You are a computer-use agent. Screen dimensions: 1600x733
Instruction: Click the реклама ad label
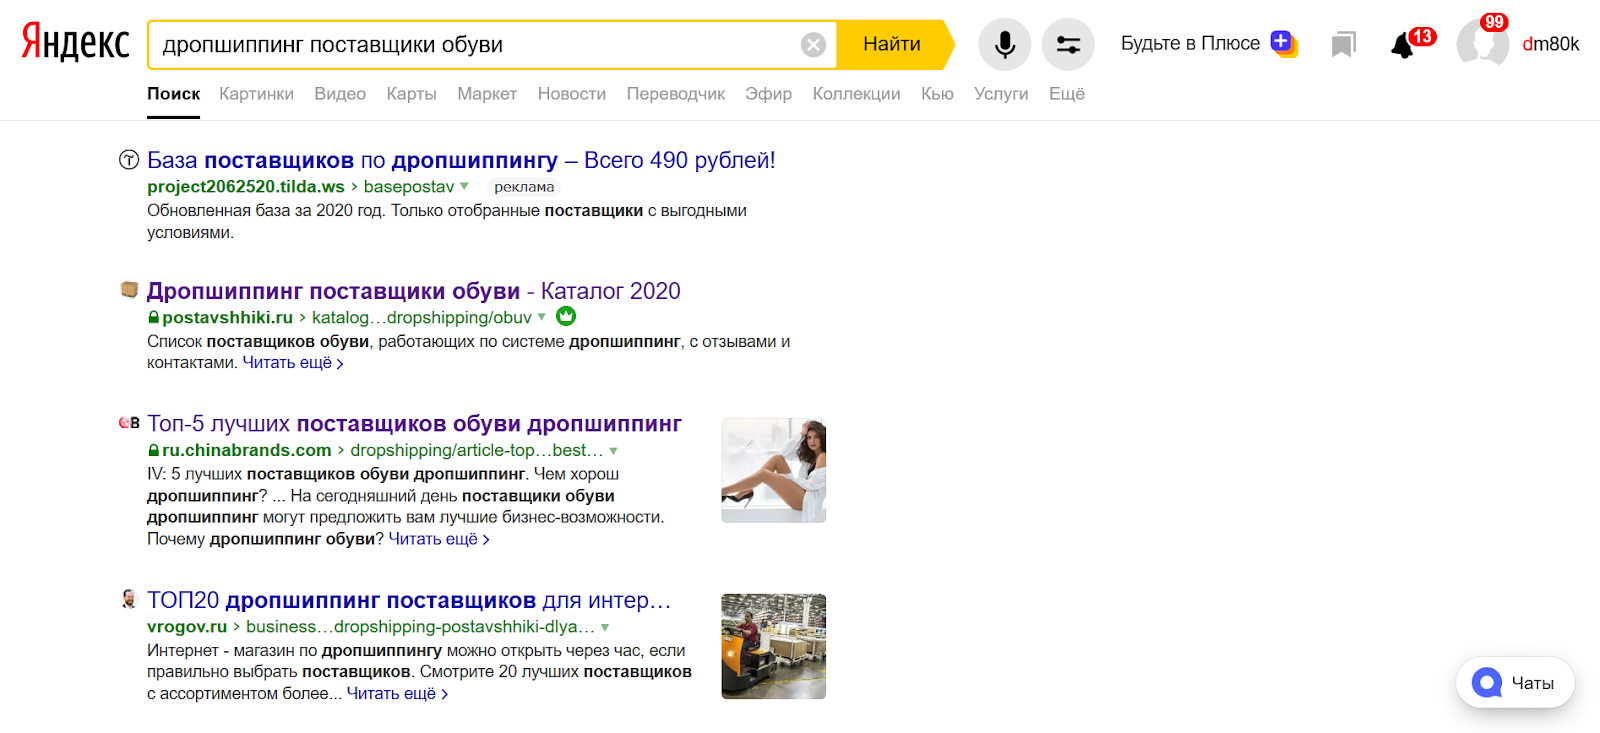coord(524,187)
